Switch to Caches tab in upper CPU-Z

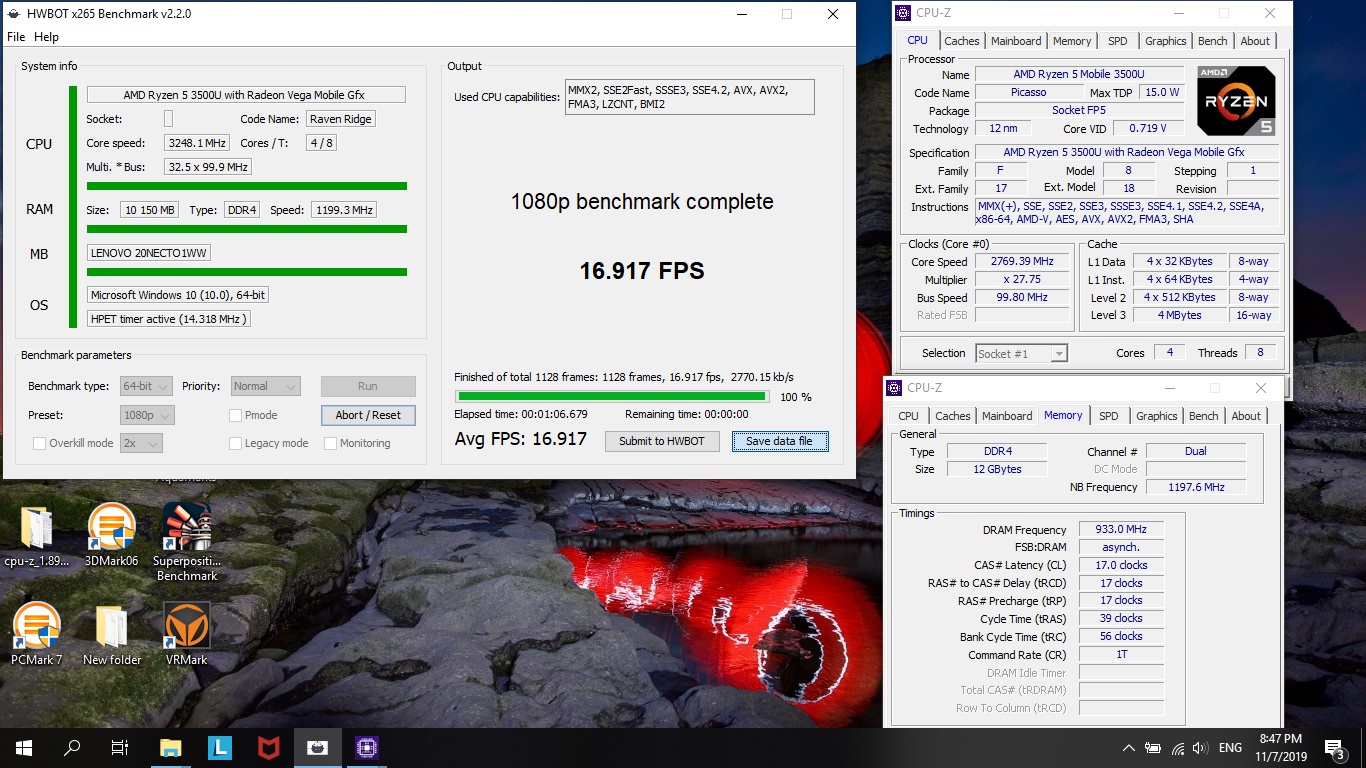pos(962,41)
